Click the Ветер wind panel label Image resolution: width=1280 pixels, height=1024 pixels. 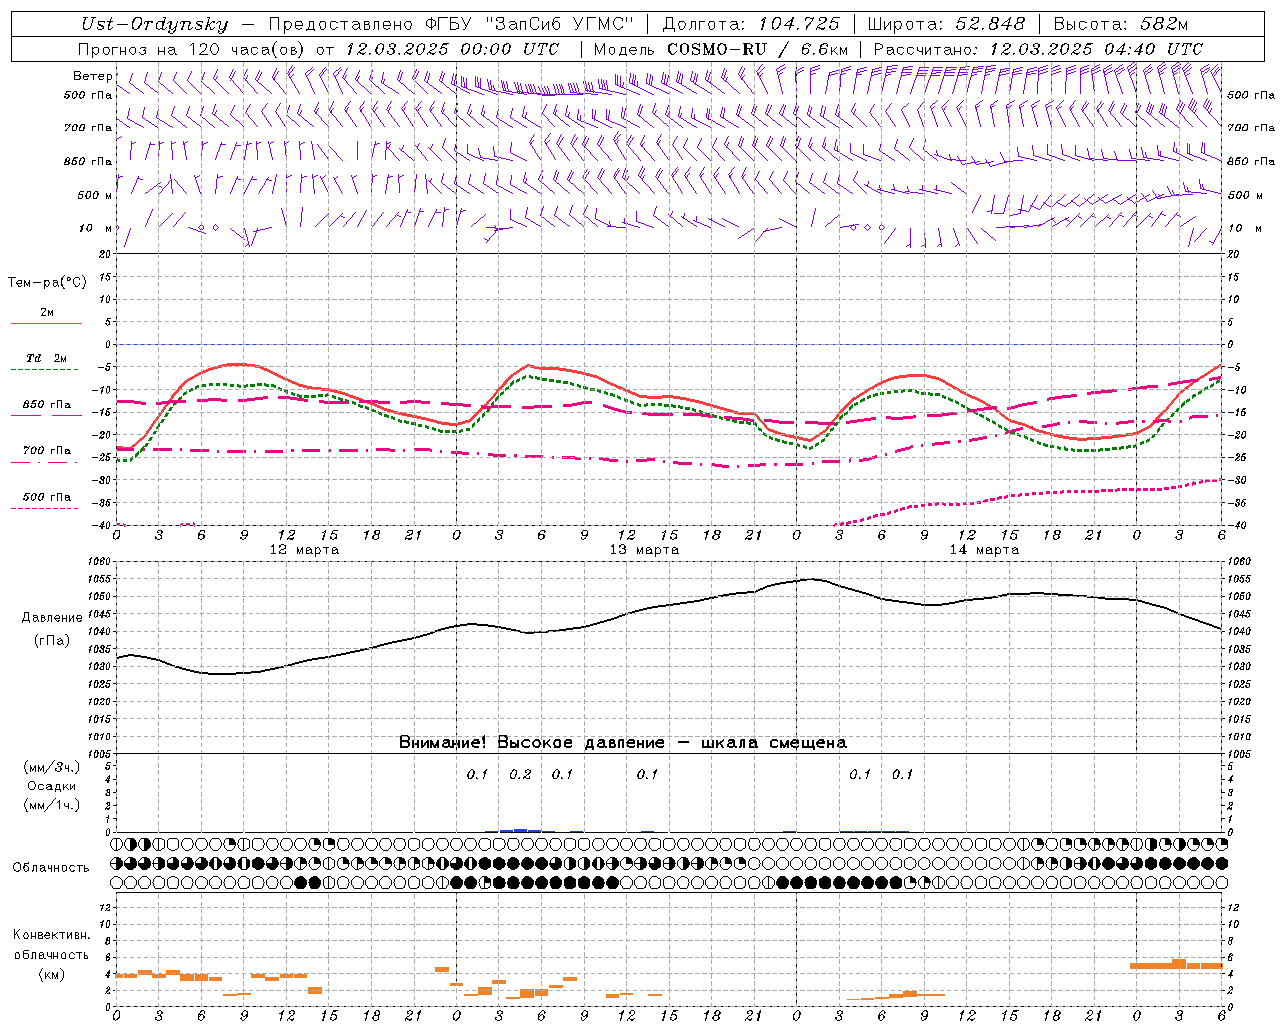point(92,76)
